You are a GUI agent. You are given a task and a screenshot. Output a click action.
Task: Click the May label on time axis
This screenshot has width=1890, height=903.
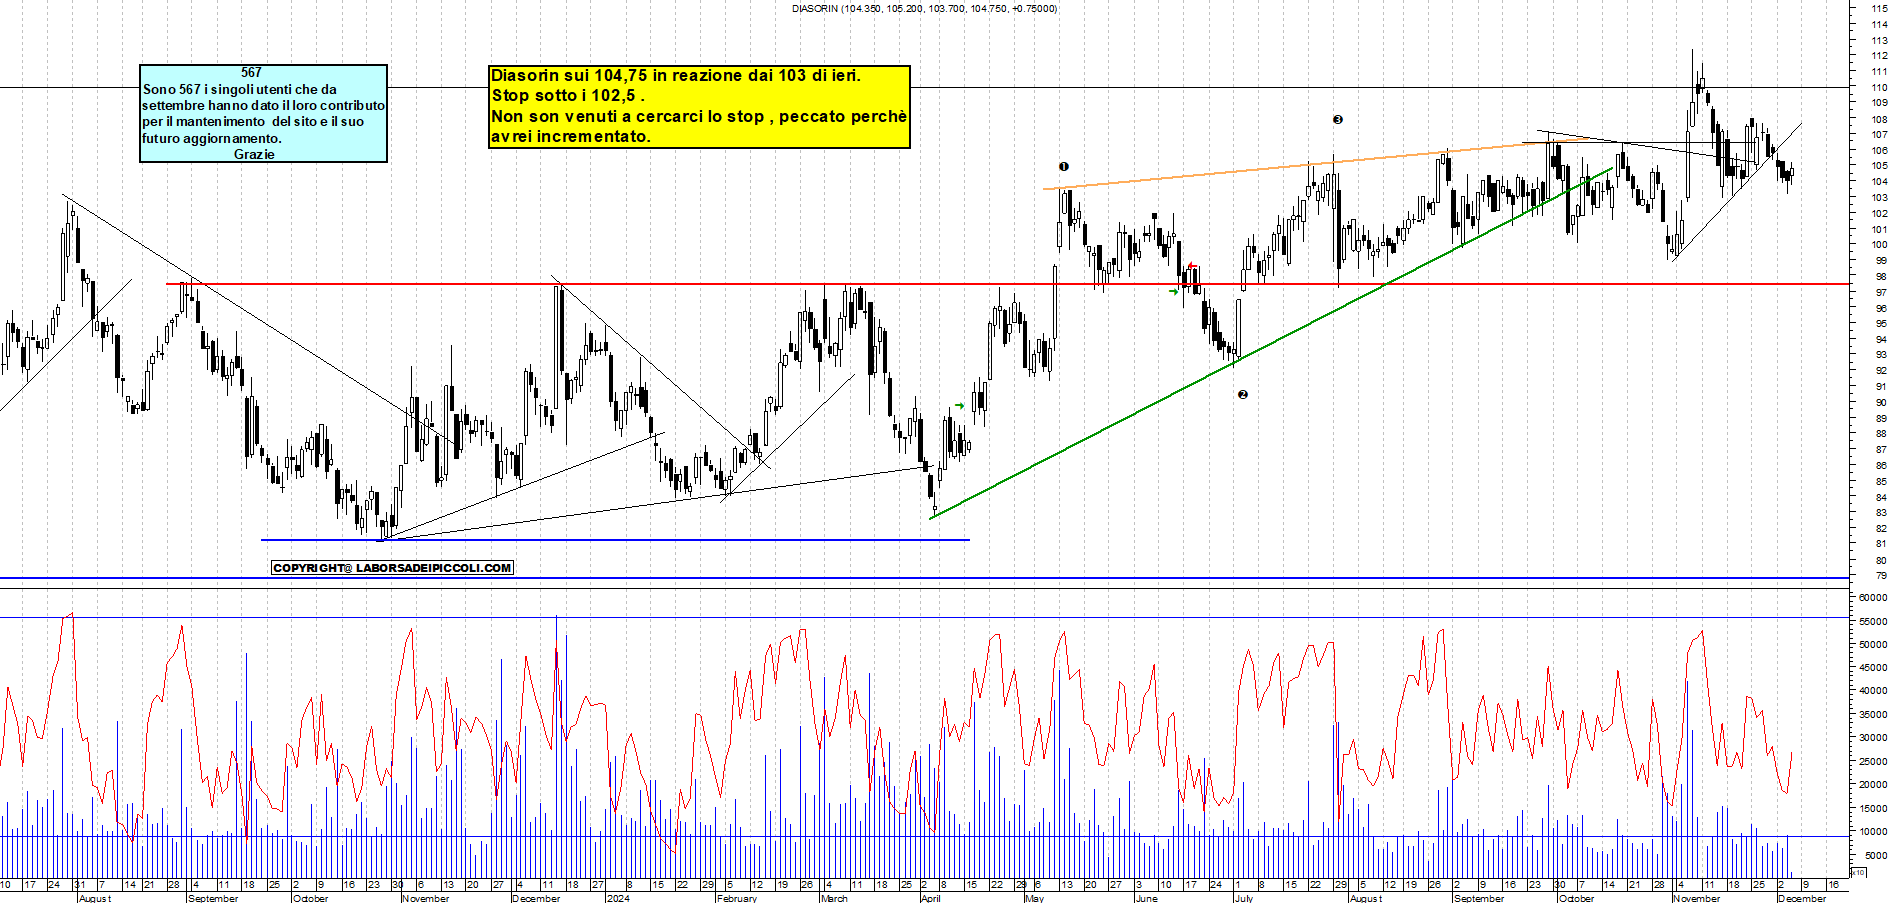pyautogui.click(x=1035, y=898)
